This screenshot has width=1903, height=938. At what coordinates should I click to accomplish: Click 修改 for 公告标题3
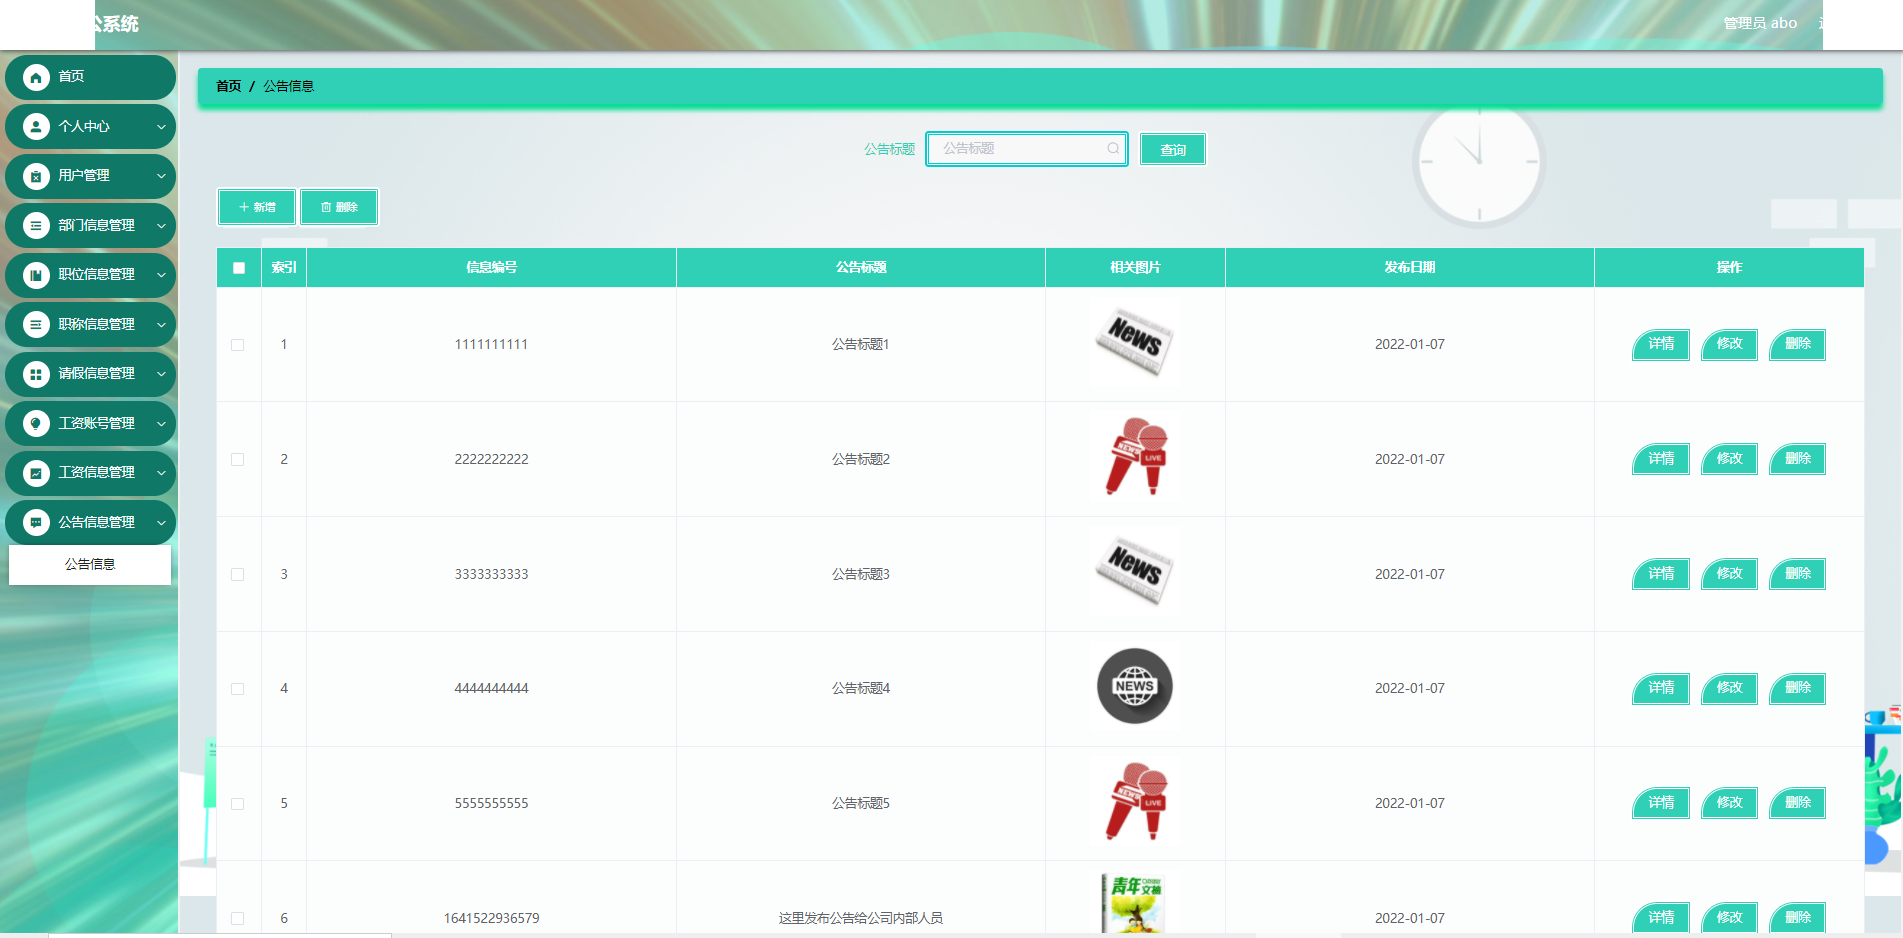point(1729,574)
